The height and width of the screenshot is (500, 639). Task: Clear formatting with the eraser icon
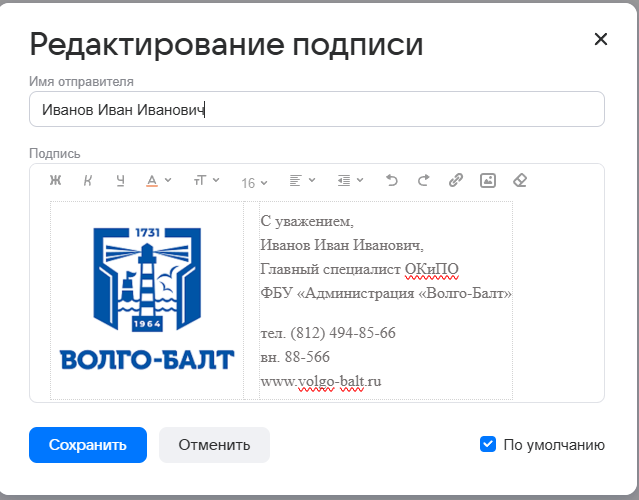(519, 181)
